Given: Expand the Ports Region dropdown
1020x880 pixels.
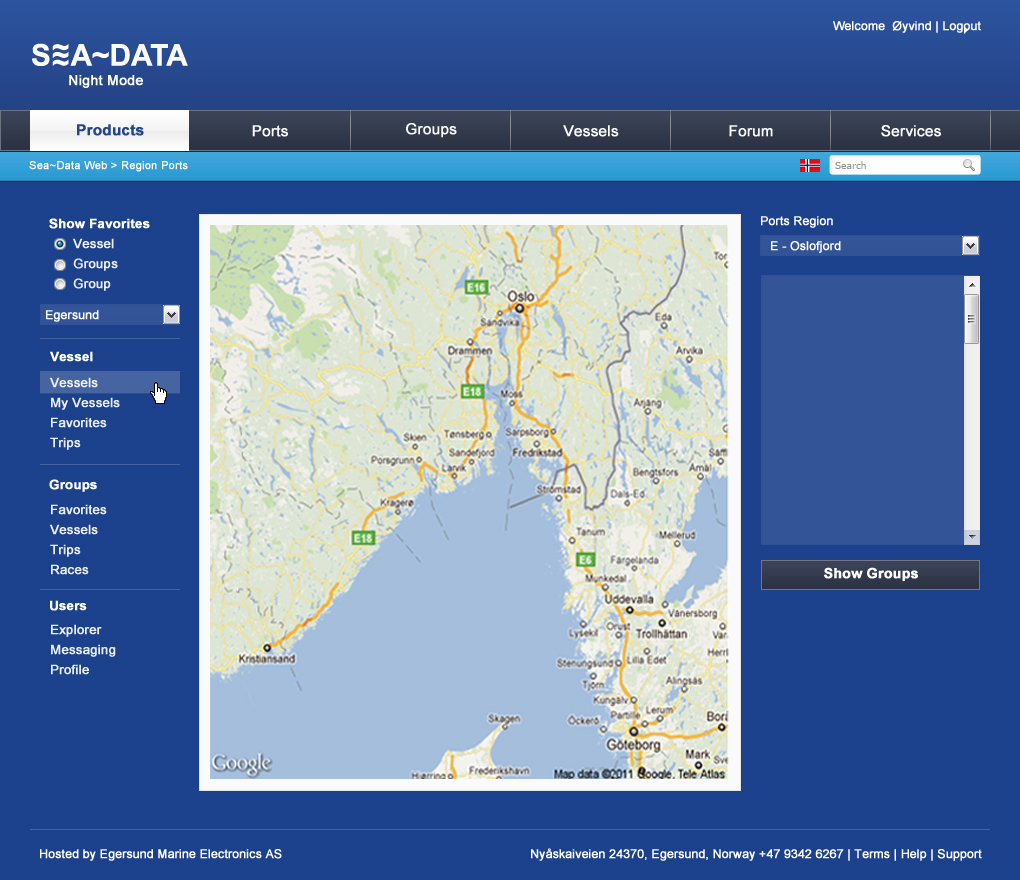Looking at the screenshot, I should 969,246.
